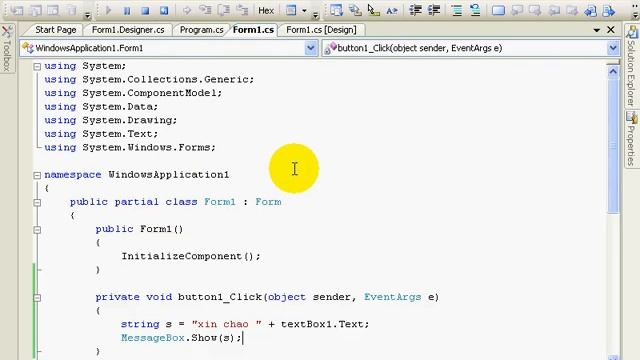Click the Increase Line Indent icon
The image size is (640, 360).
(434, 10)
